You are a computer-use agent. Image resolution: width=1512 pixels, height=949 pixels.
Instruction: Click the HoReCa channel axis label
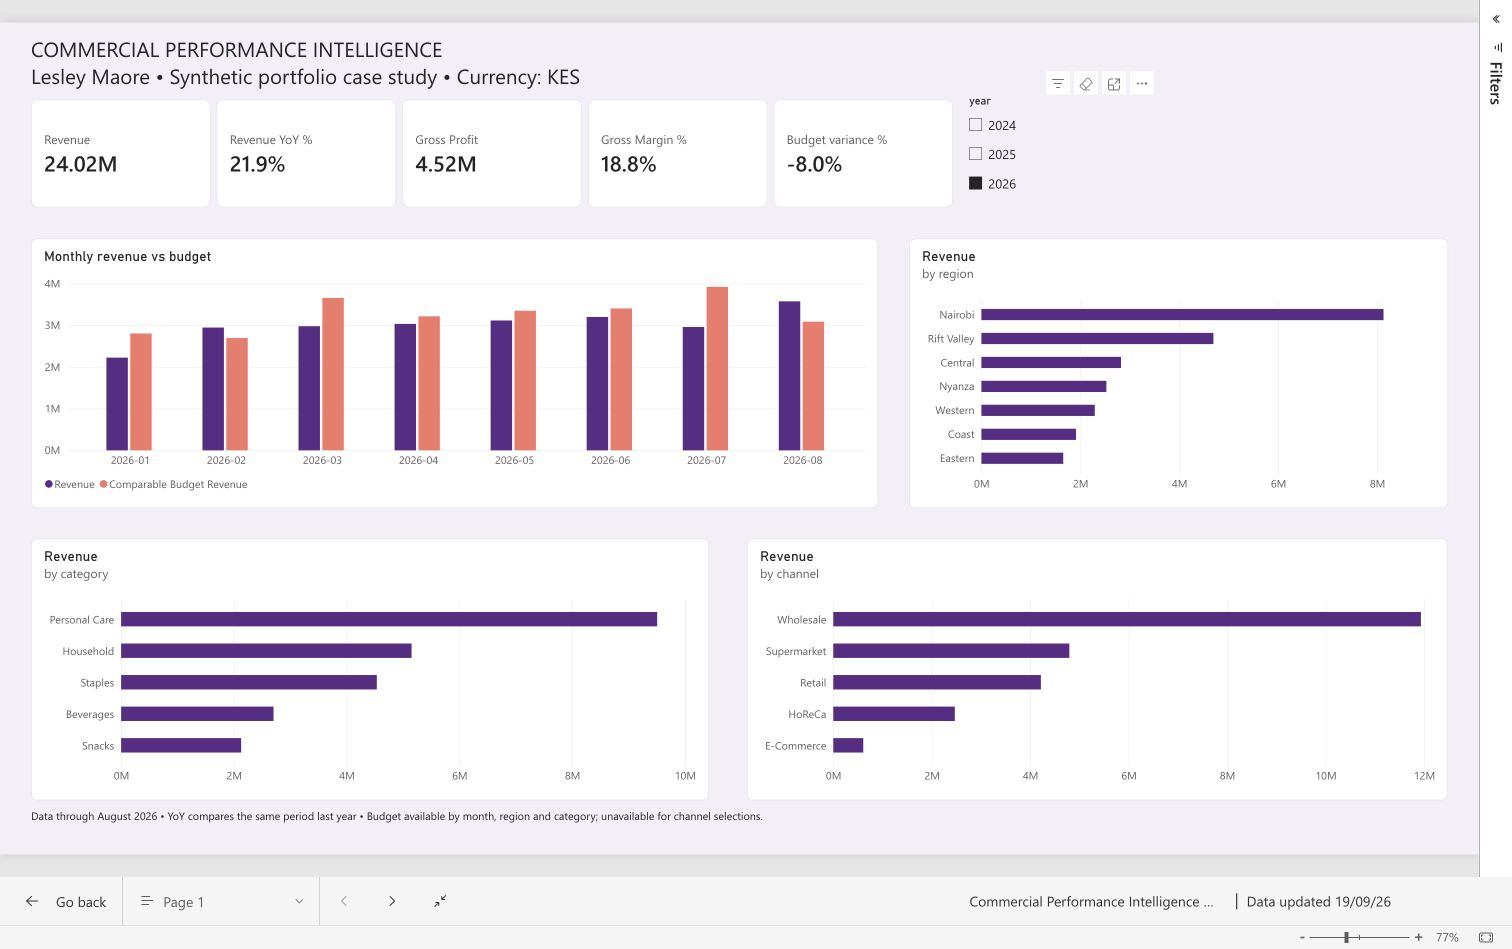point(807,714)
